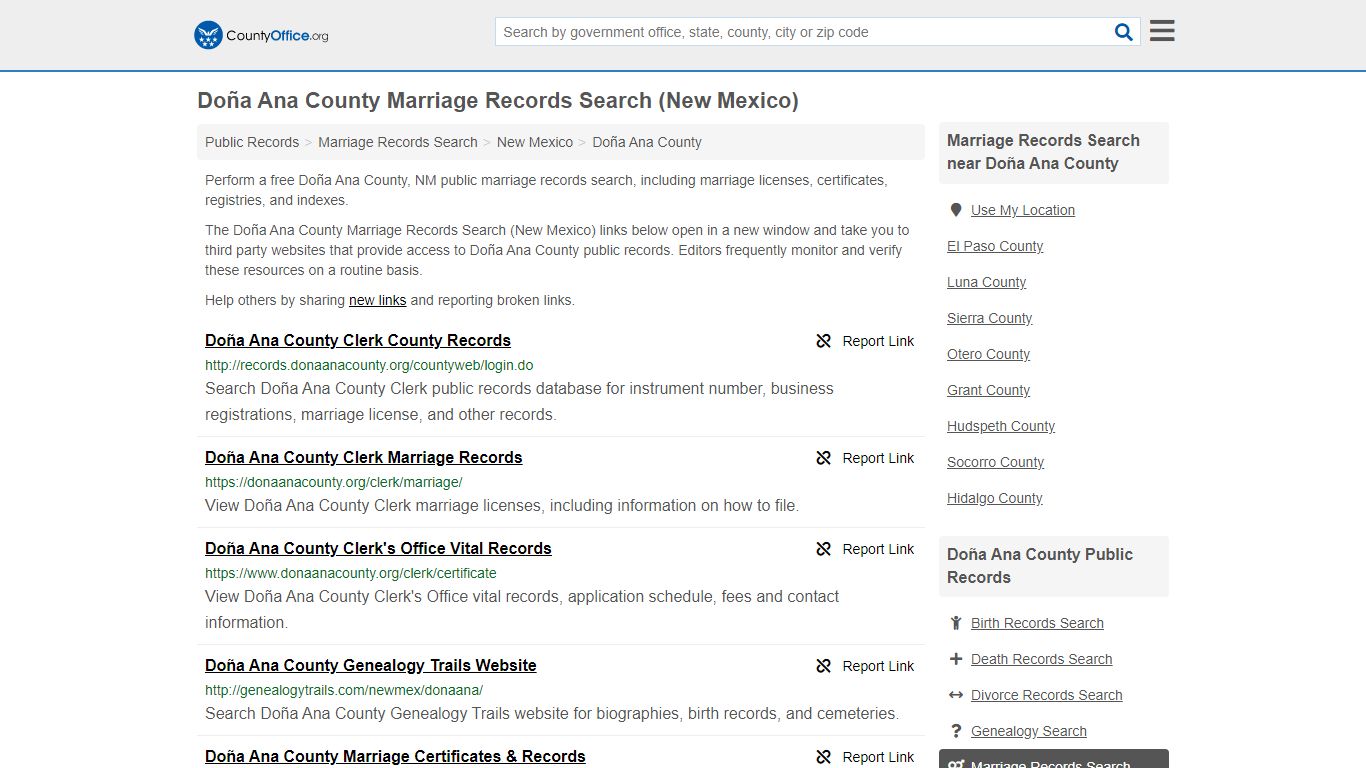Go to Hudspeth County
The height and width of the screenshot is (768, 1366).
(x=1001, y=426)
